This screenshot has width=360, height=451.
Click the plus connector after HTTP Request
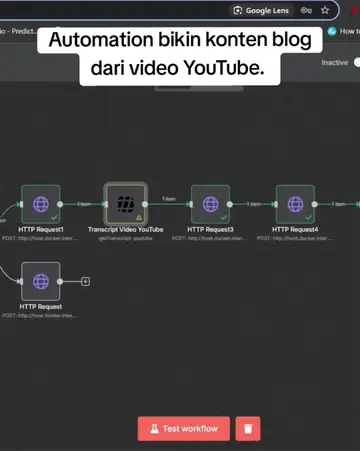coord(85,282)
